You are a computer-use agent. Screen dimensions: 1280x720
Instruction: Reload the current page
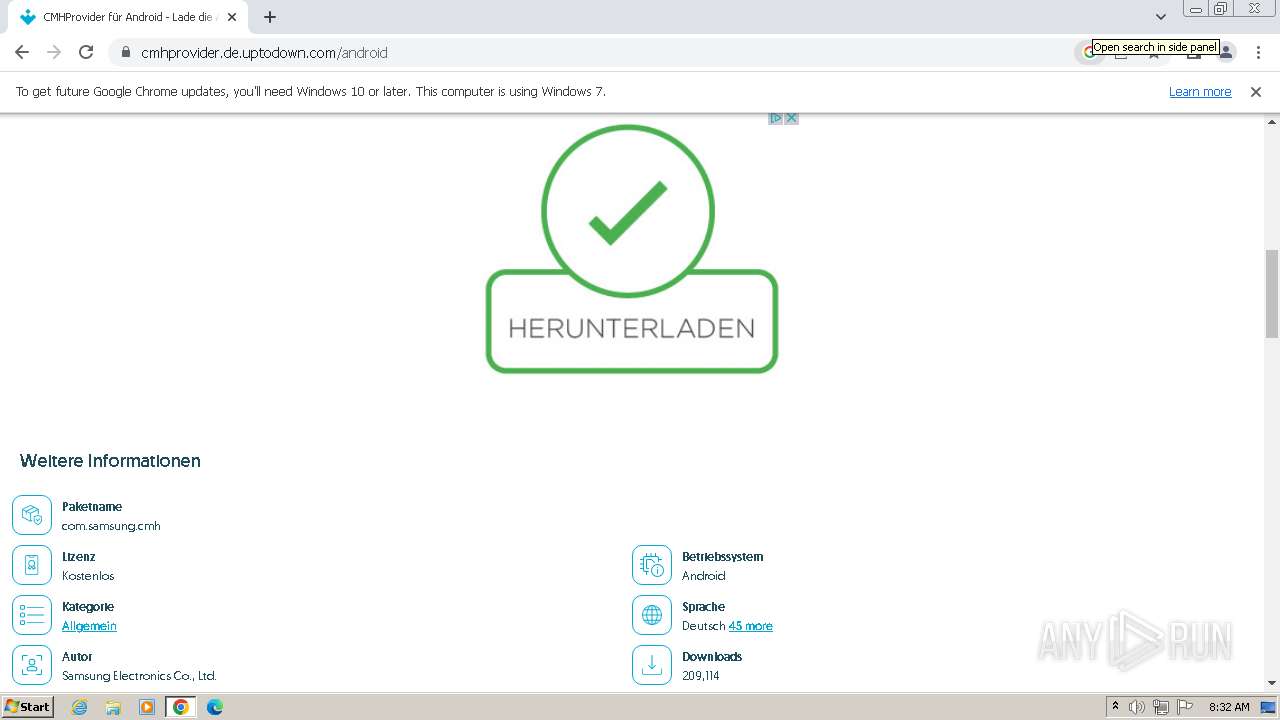86,52
